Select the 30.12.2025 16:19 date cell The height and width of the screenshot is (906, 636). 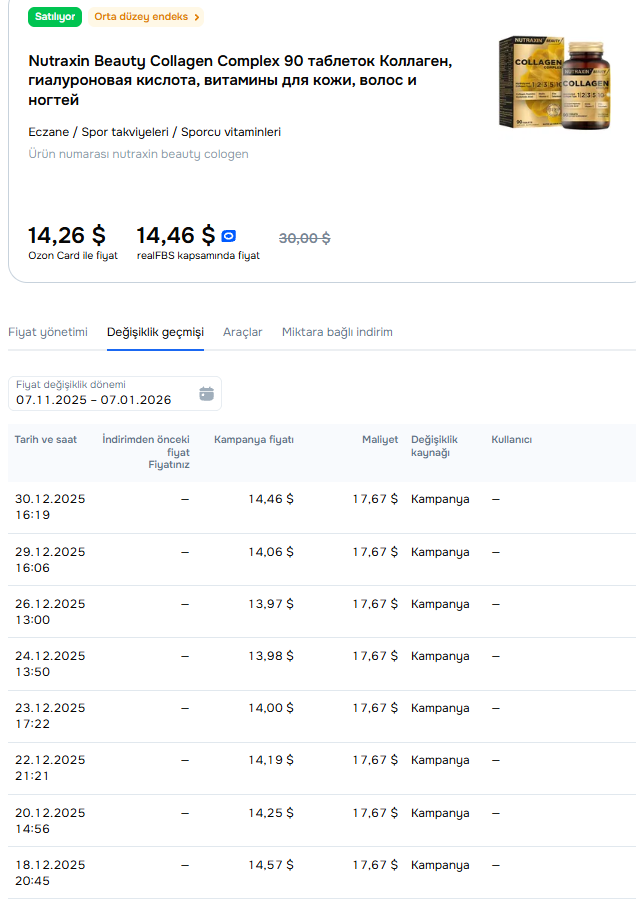[x=50, y=507]
